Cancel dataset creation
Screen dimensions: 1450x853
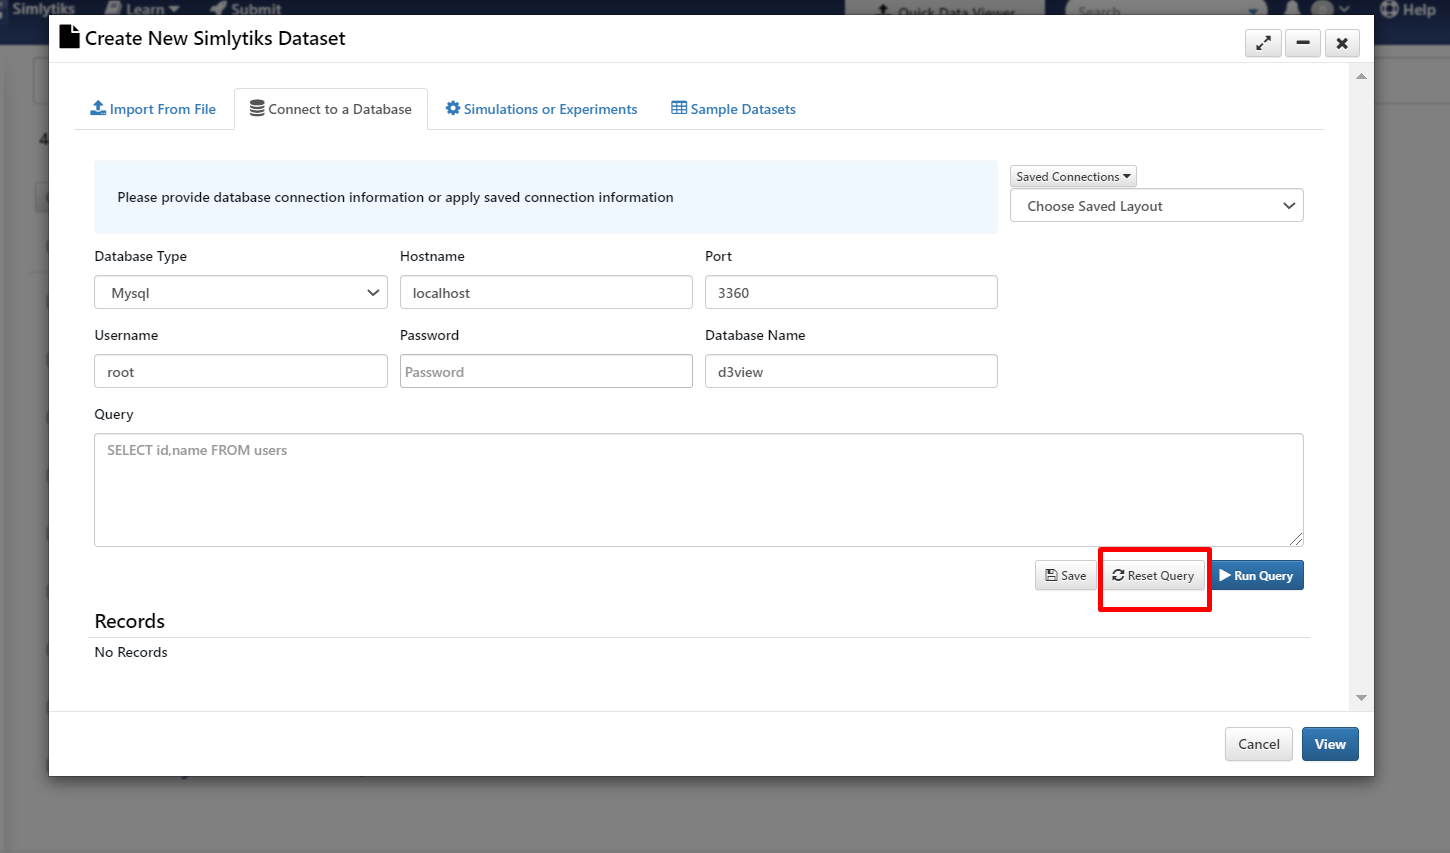[1259, 744]
